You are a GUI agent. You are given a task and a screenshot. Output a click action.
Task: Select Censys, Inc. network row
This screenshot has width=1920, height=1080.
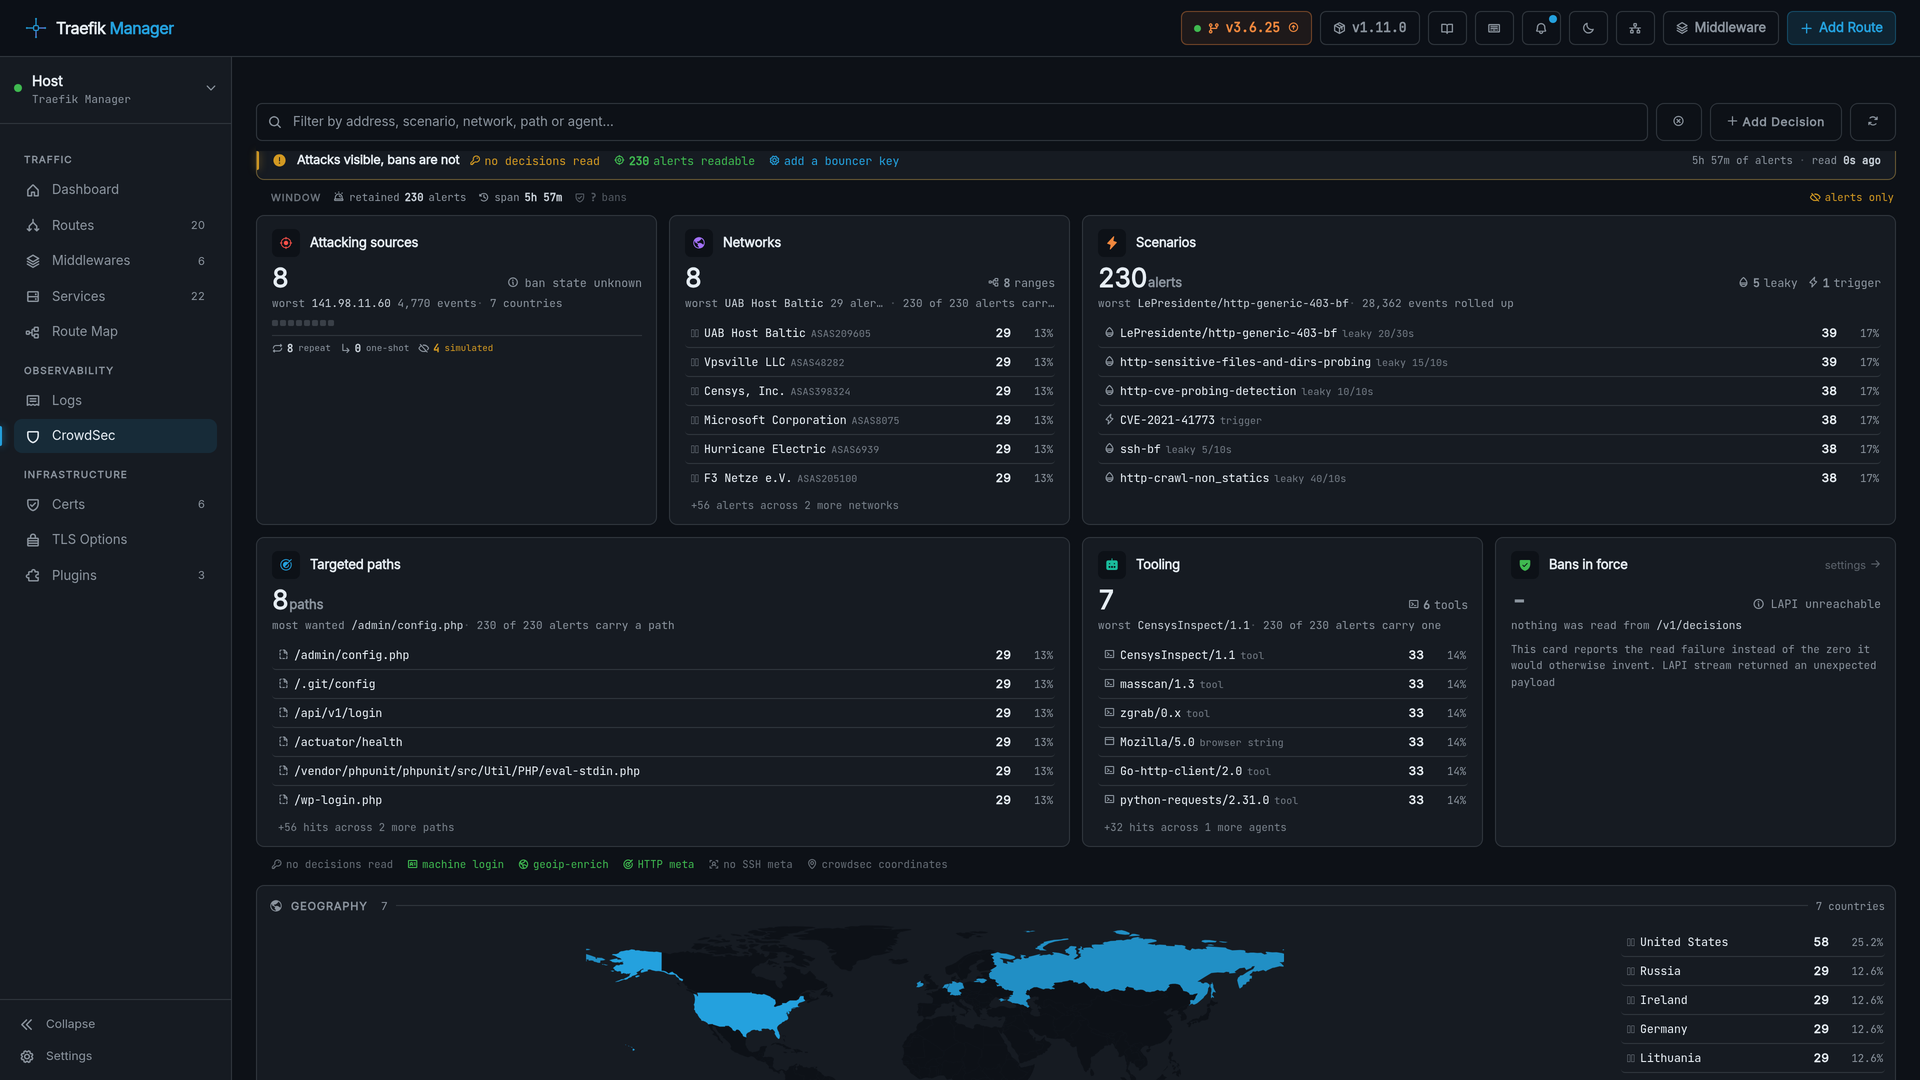click(871, 392)
